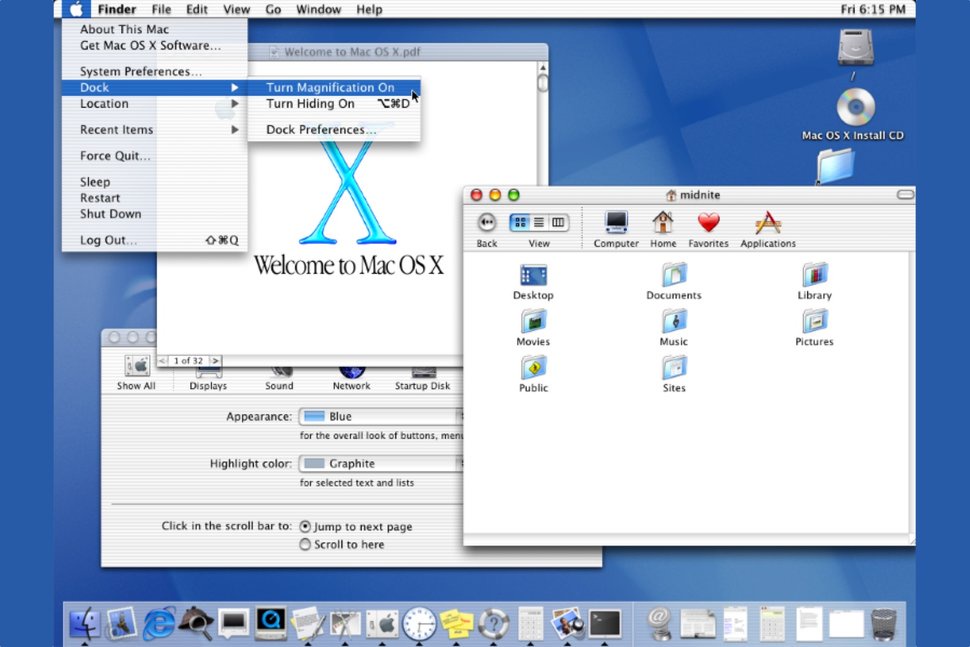Open Mac OS X Install CD
The image size is (970, 647).
click(x=854, y=108)
